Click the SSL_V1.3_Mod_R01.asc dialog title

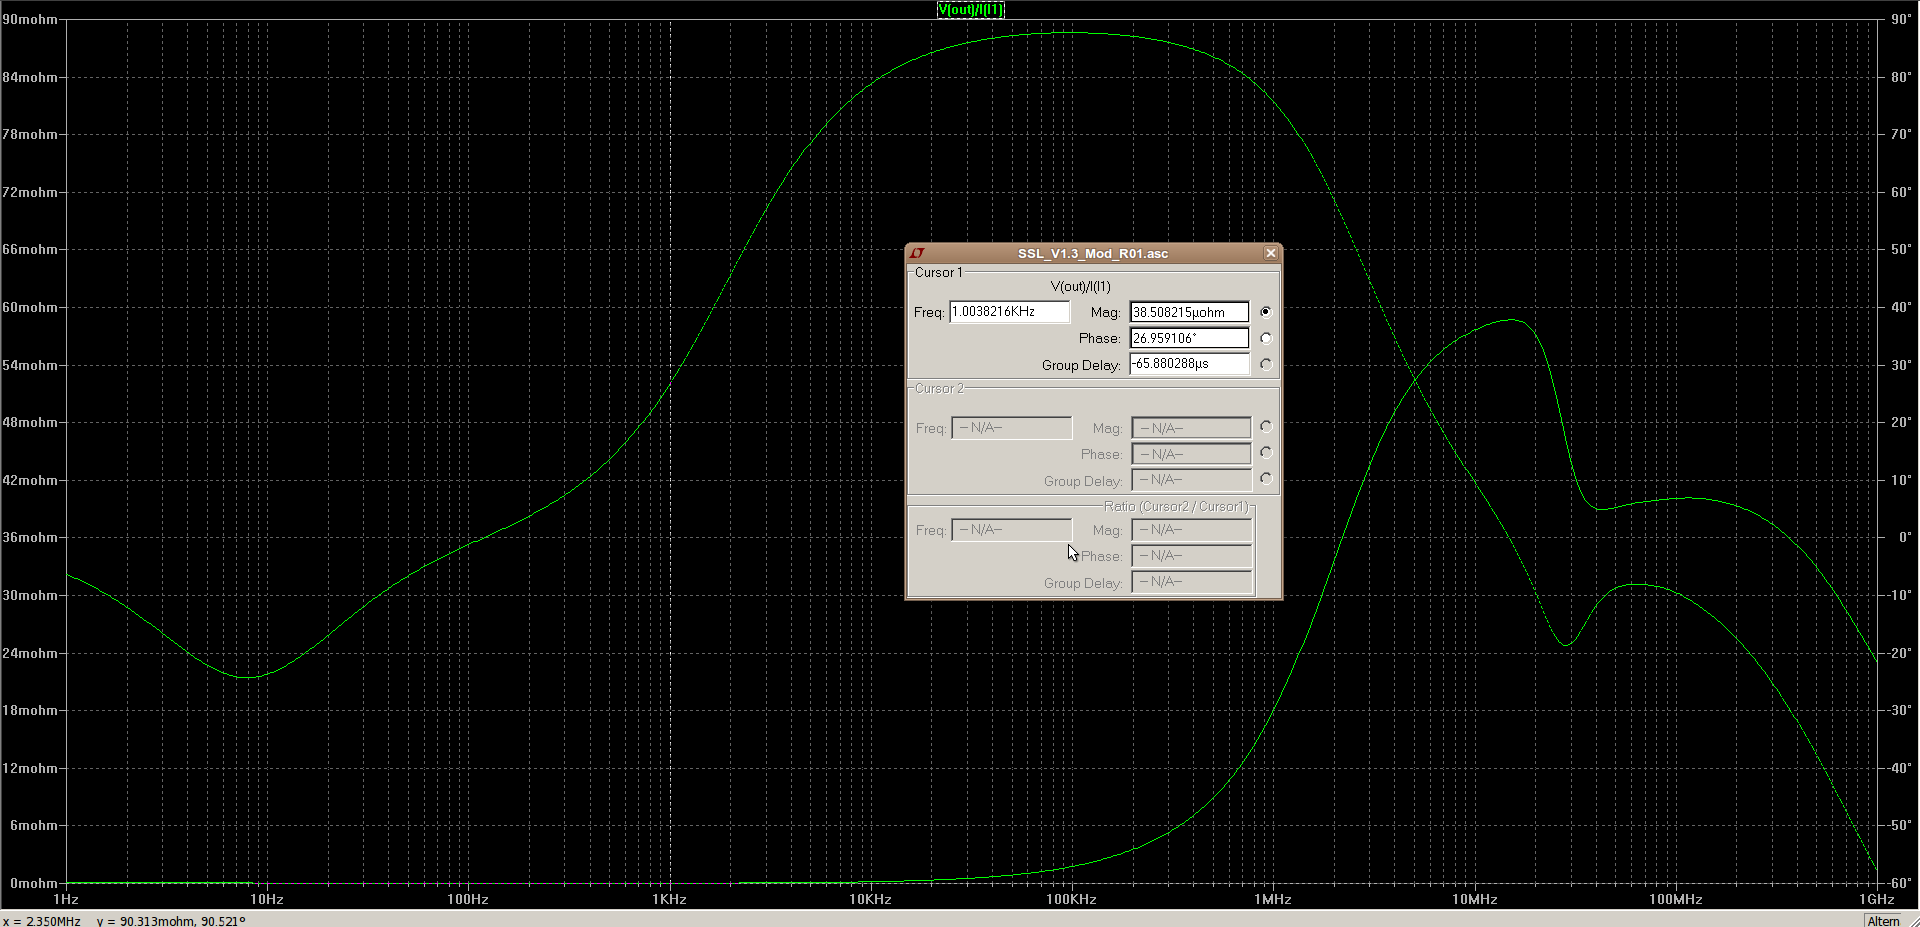pos(1093,254)
